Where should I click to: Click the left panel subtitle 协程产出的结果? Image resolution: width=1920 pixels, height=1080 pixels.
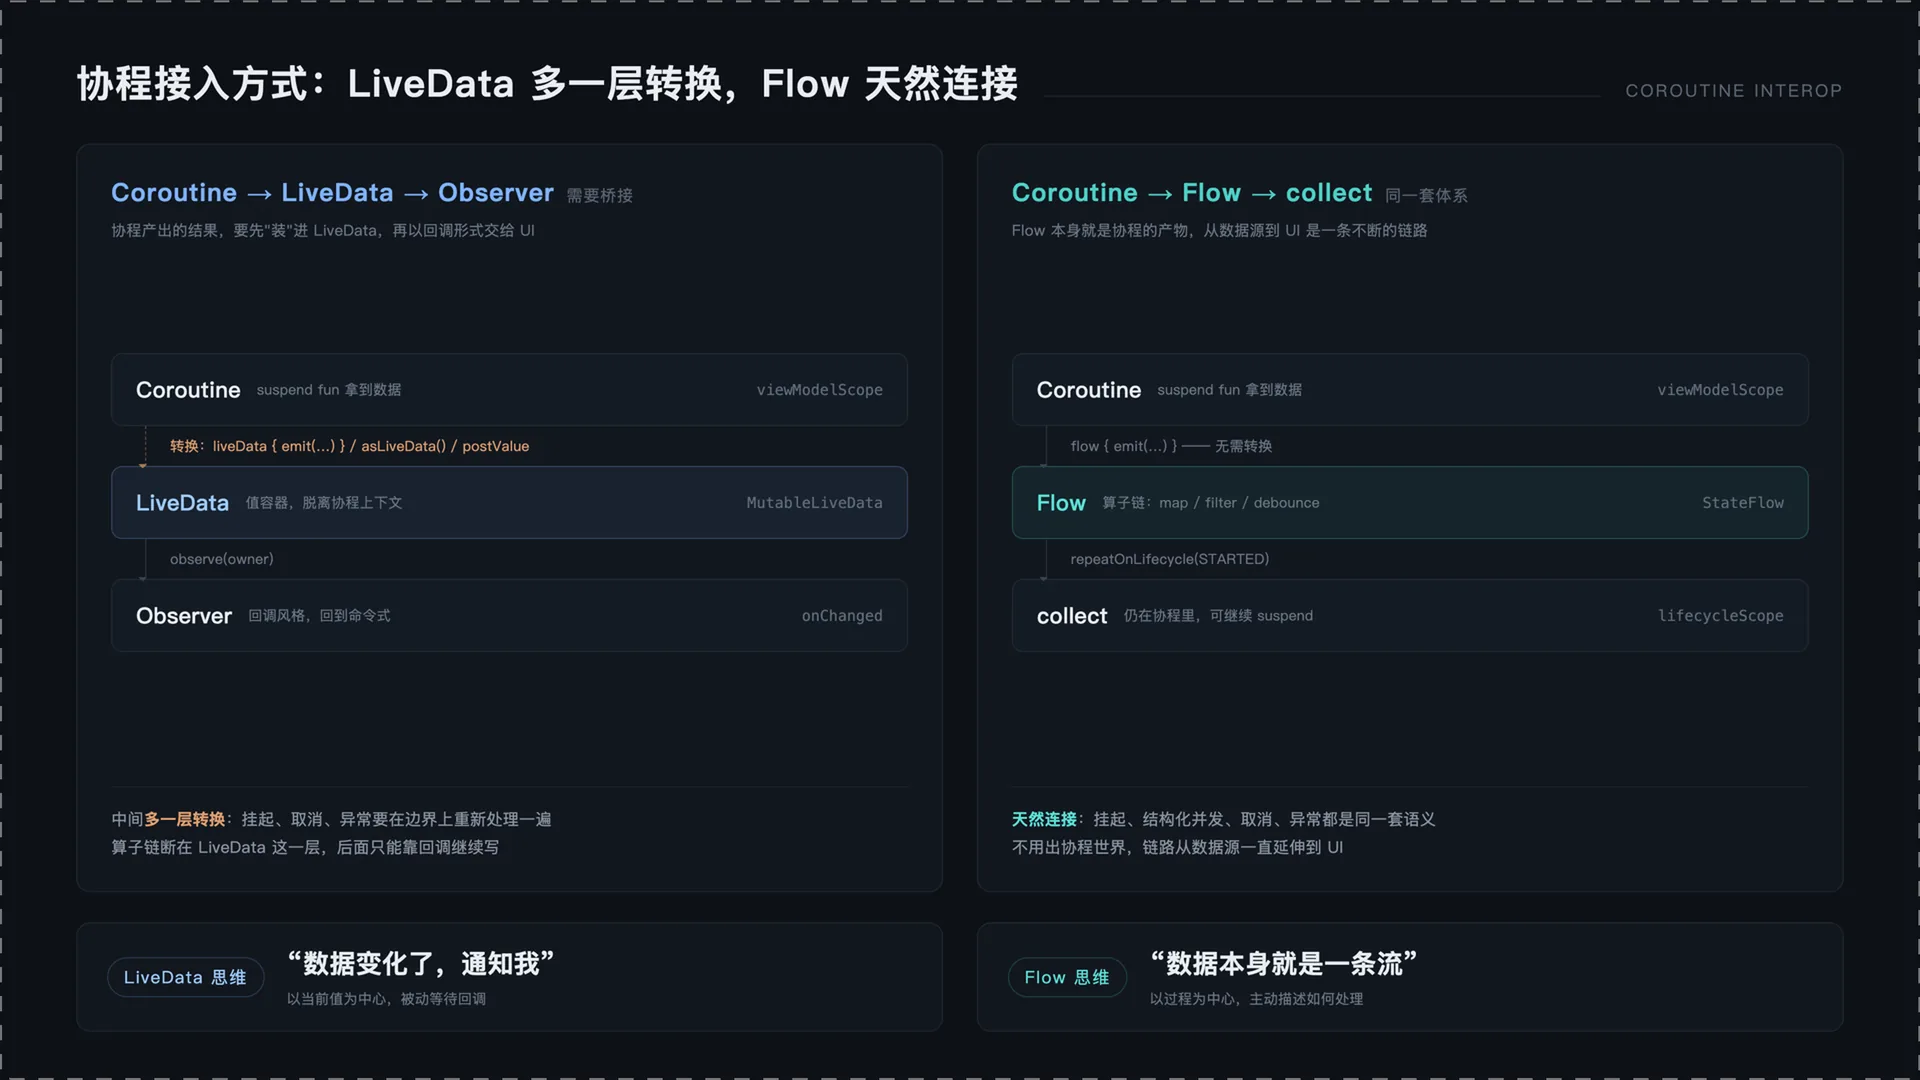click(x=323, y=231)
